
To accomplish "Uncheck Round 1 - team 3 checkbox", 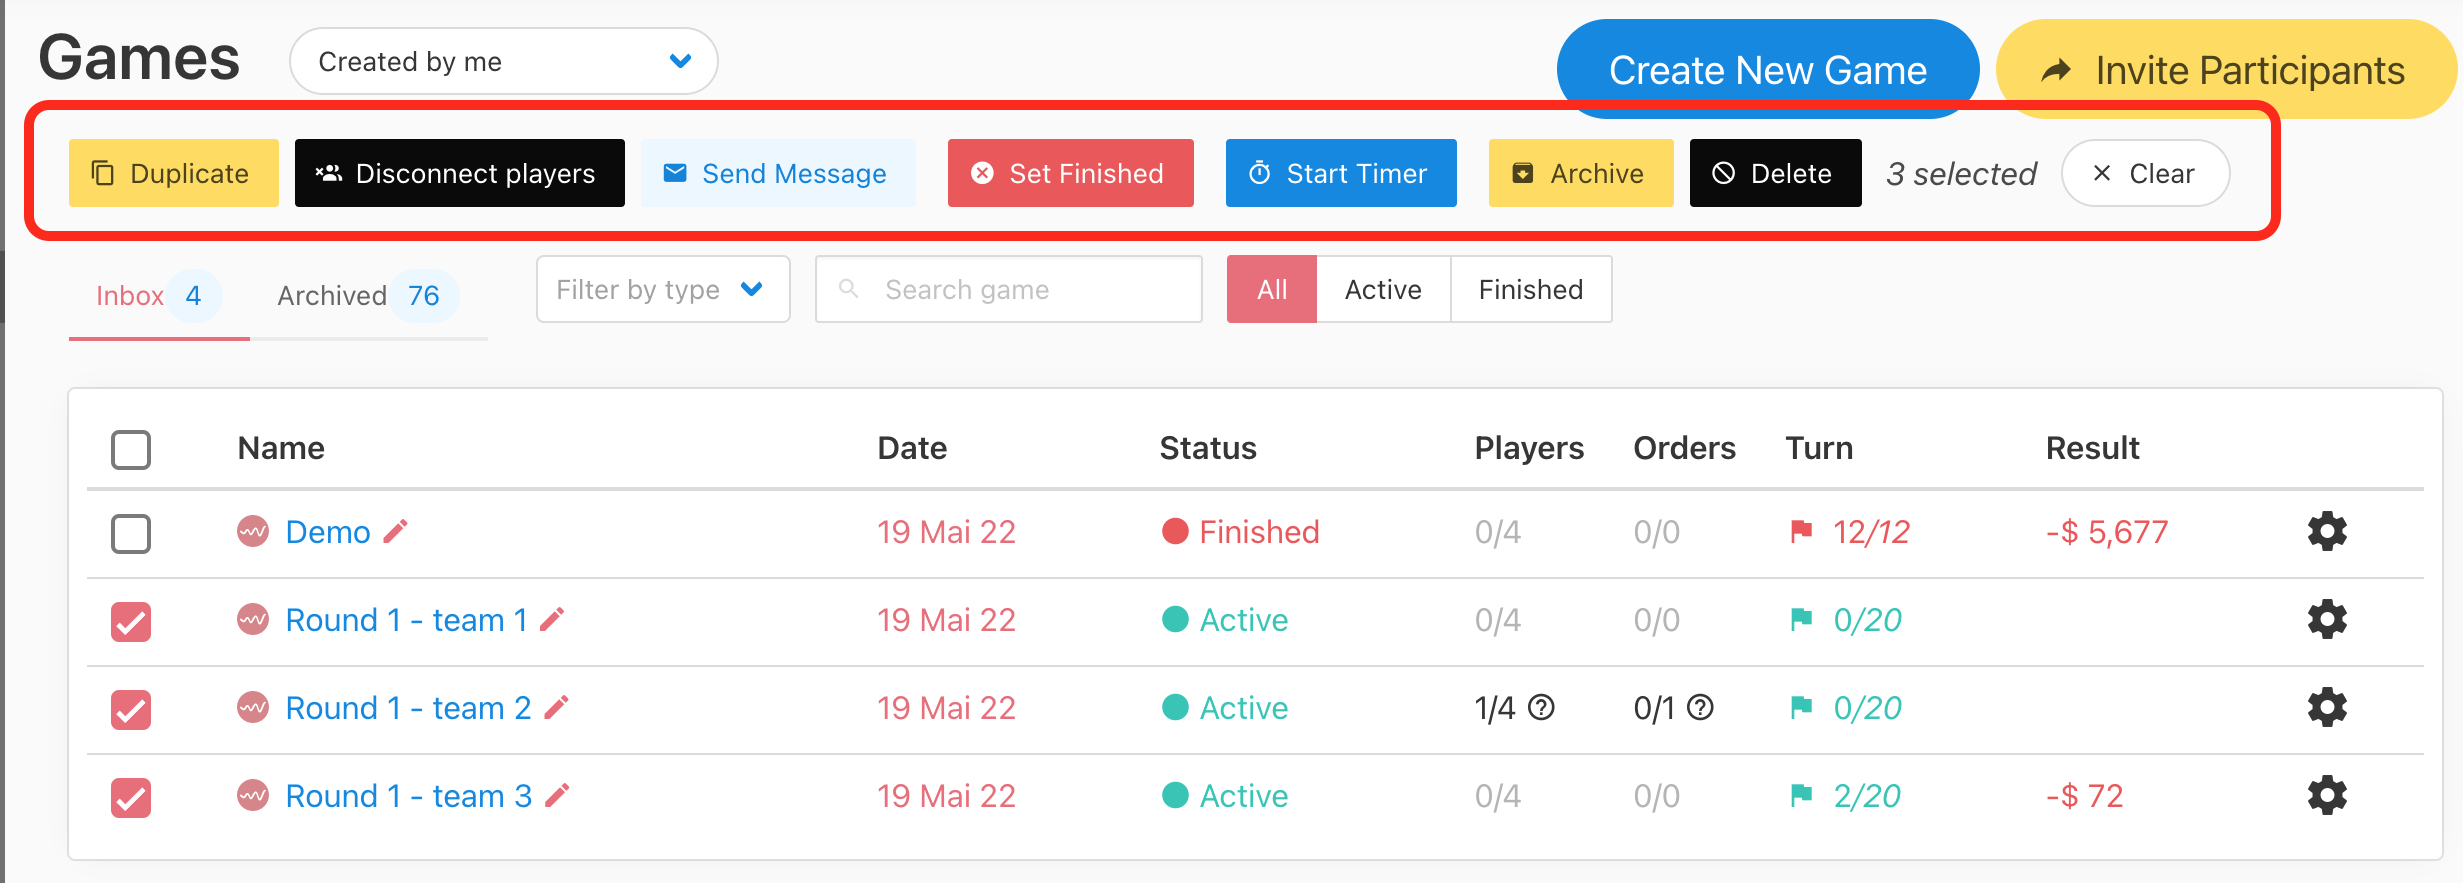I will pos(131,797).
